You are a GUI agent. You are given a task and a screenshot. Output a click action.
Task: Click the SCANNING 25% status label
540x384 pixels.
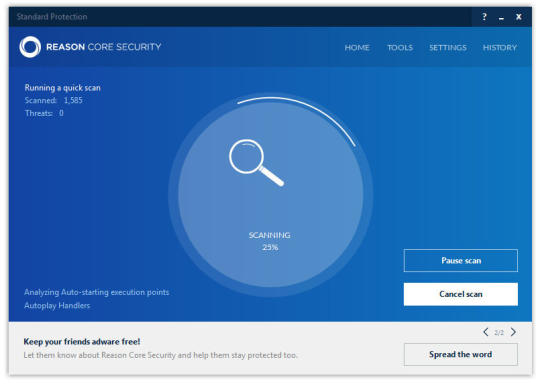[x=270, y=241]
